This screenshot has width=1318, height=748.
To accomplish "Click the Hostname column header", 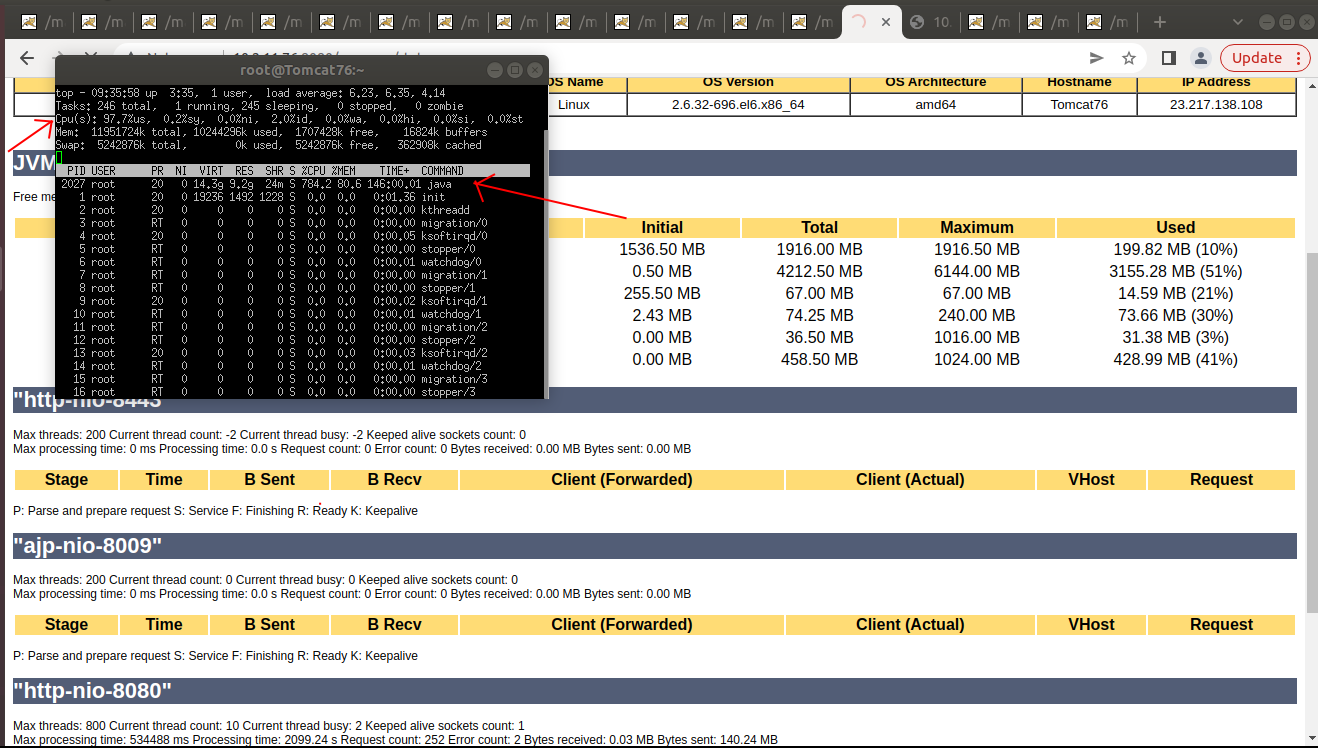I will tap(1079, 82).
